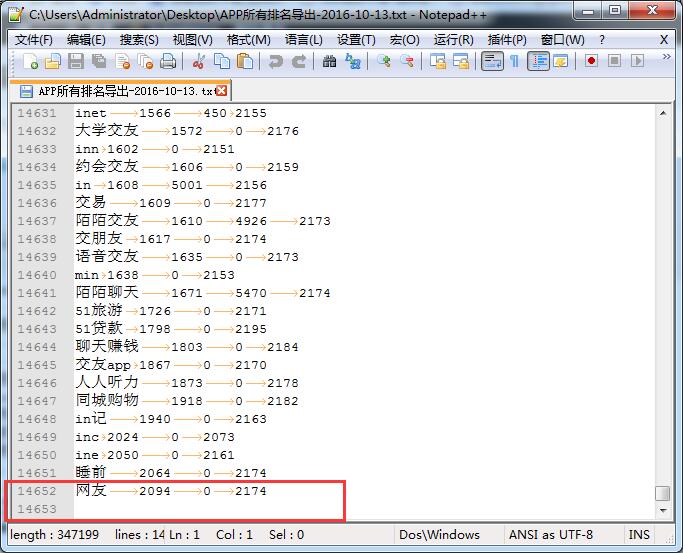The height and width of the screenshot is (553, 683).
Task: Toggle synchronize vertical scrolling icon
Action: pos(438,61)
